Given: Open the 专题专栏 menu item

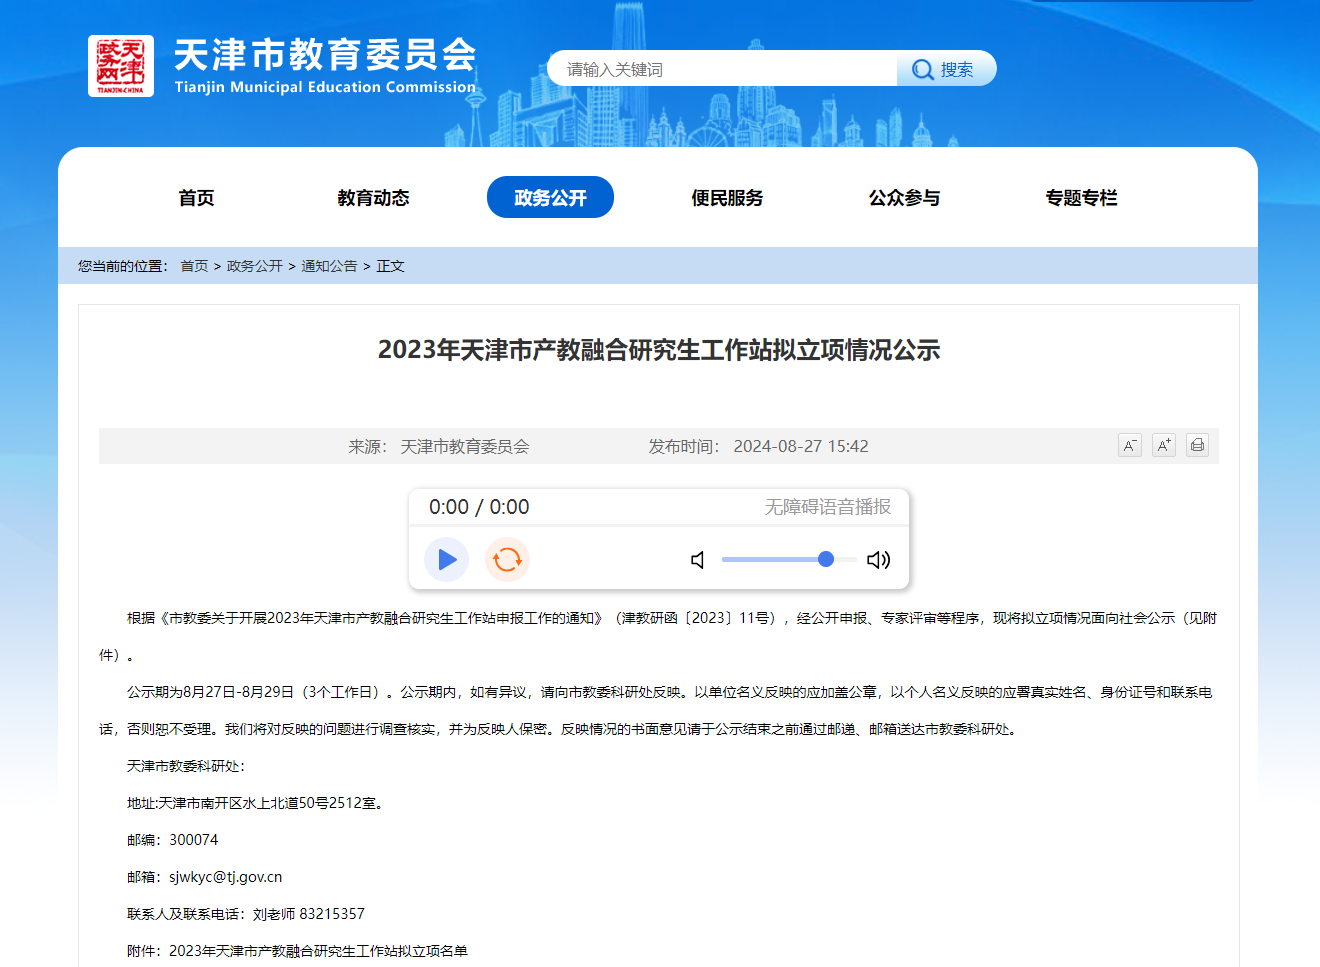Looking at the screenshot, I should coord(1081,198).
